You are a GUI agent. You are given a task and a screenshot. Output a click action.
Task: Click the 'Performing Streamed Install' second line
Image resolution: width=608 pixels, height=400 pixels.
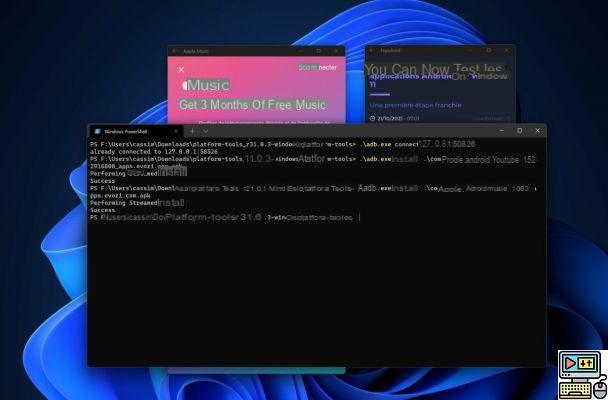click(137, 203)
